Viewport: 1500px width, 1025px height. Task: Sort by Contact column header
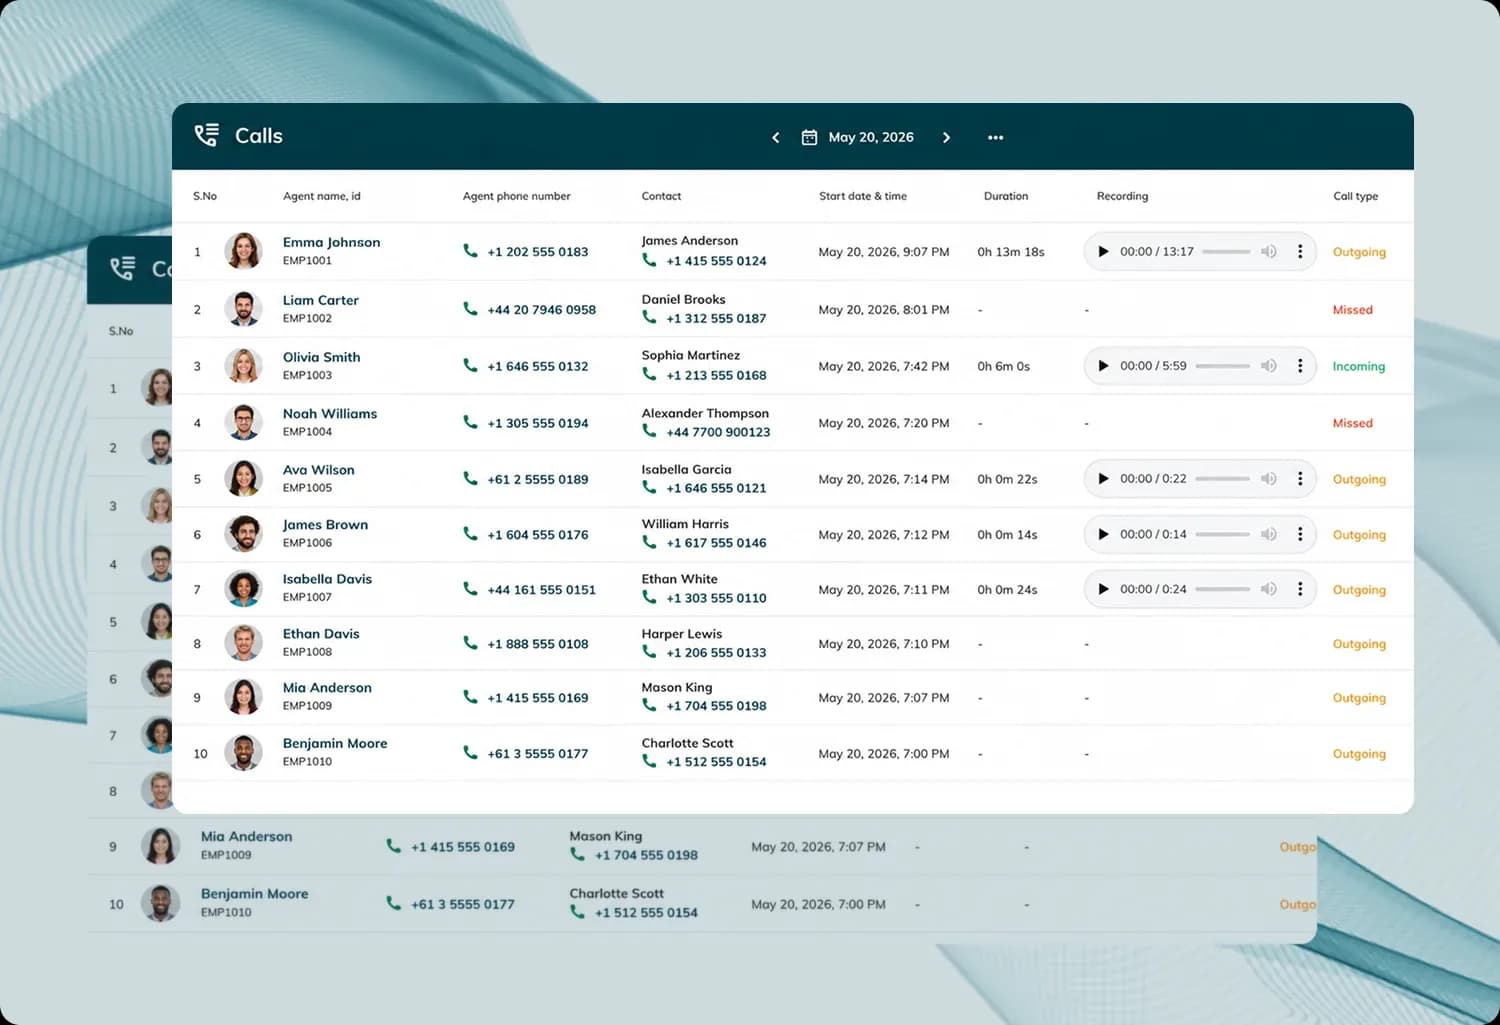coord(661,196)
